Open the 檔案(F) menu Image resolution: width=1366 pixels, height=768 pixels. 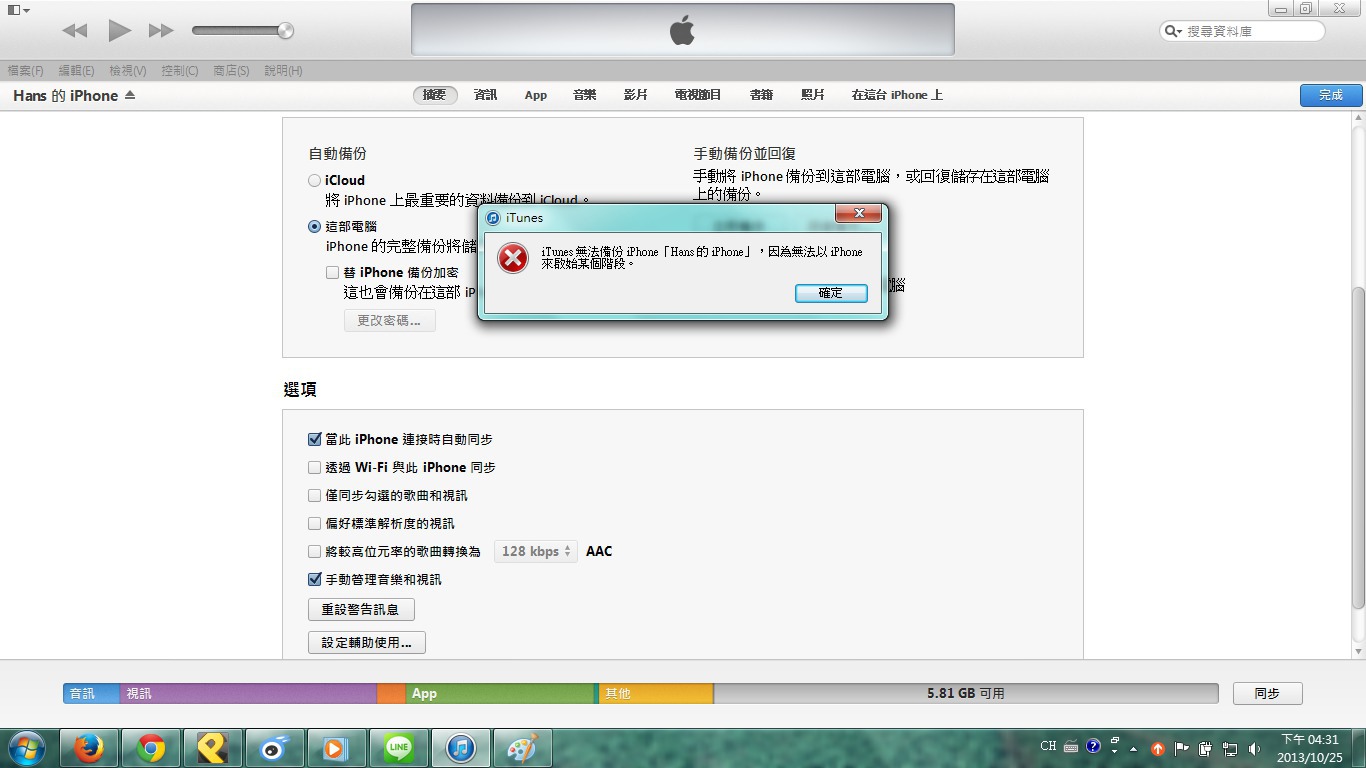[x=26, y=71]
